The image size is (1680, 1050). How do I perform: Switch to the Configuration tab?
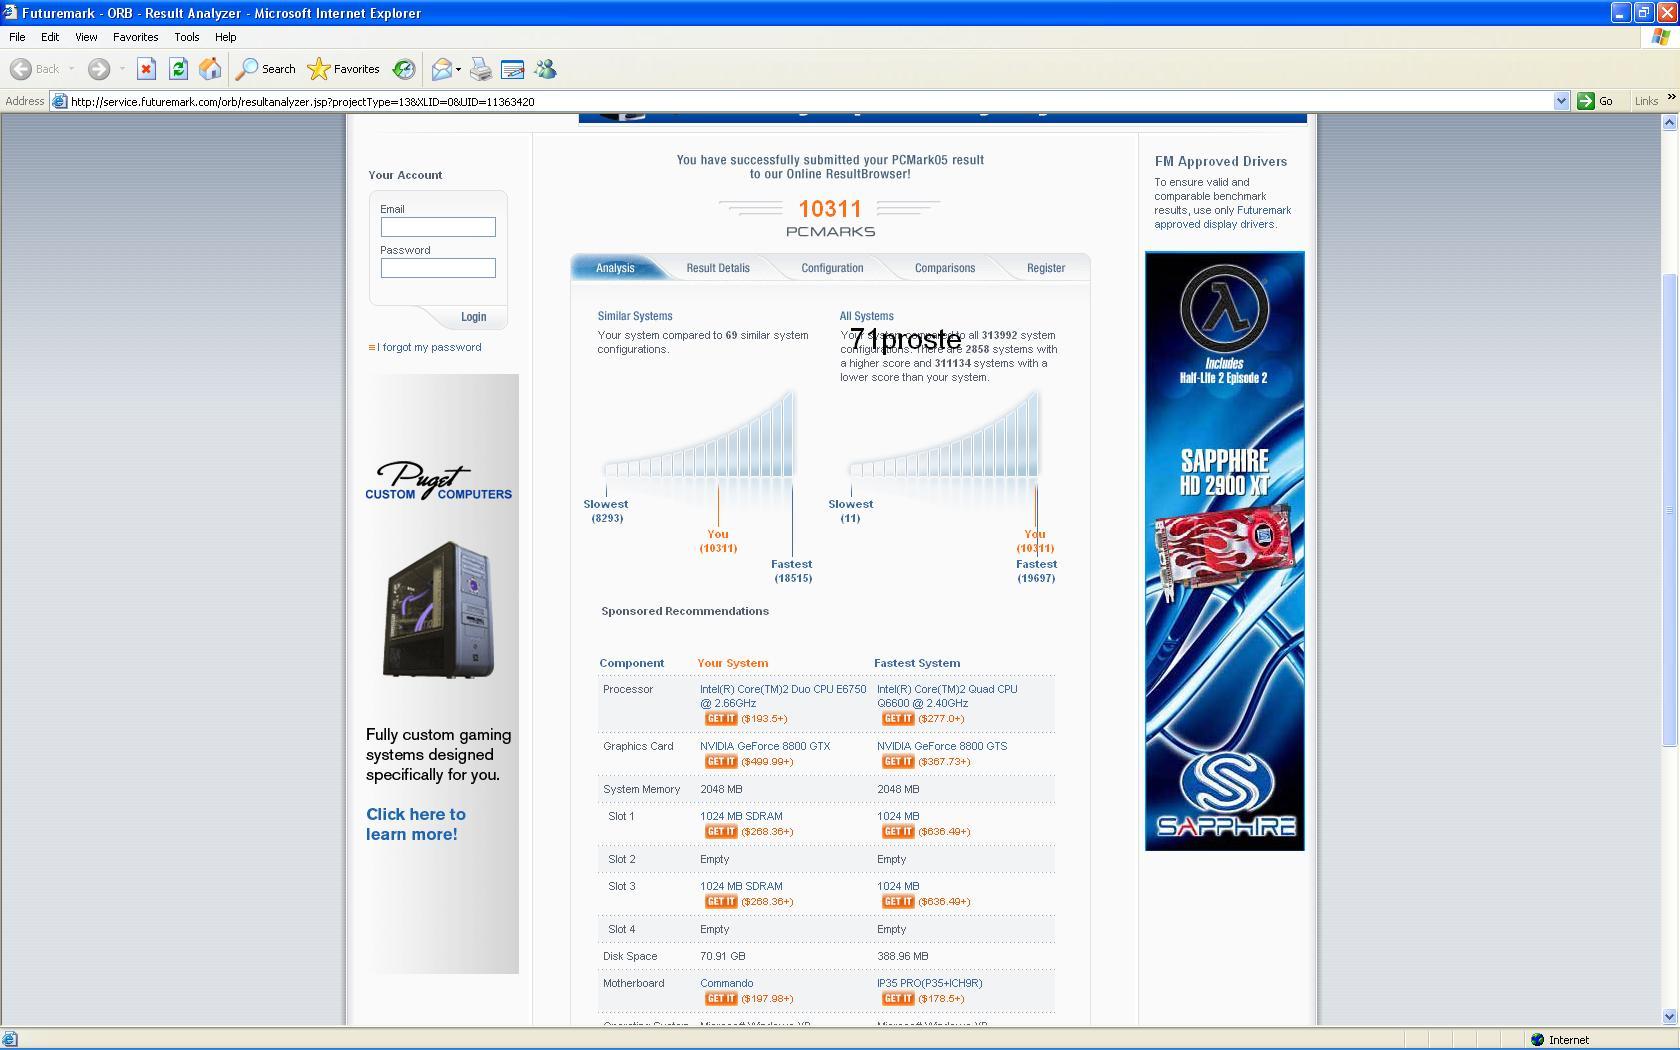832,268
